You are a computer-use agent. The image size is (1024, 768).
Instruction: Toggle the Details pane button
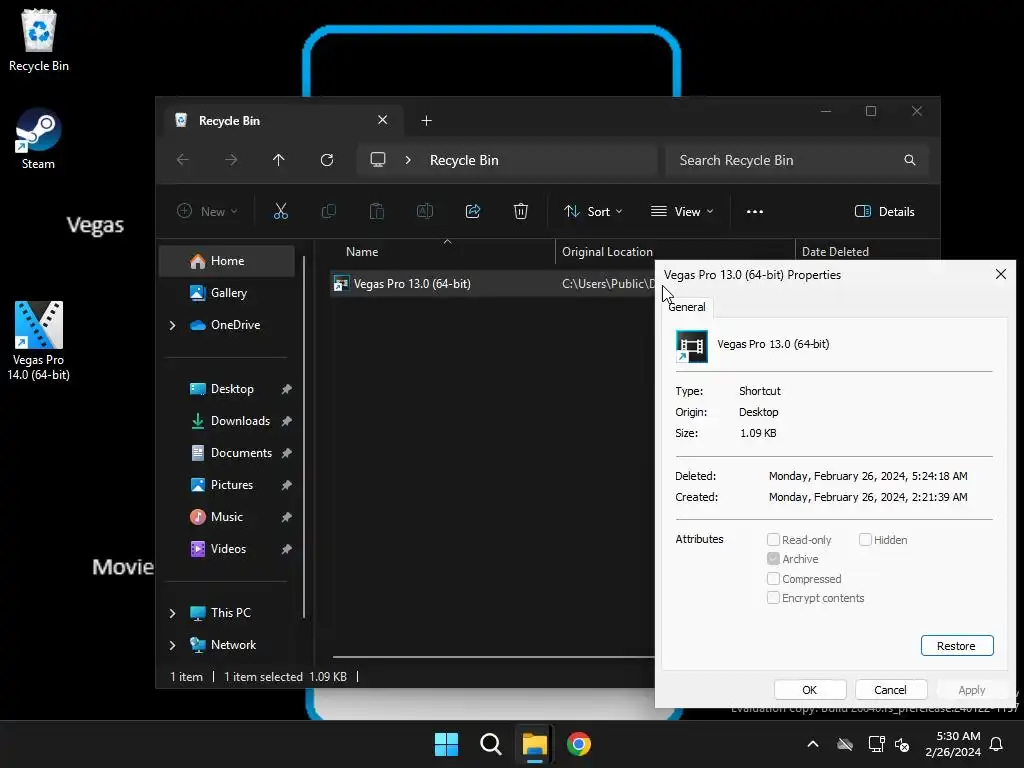pyautogui.click(x=885, y=212)
